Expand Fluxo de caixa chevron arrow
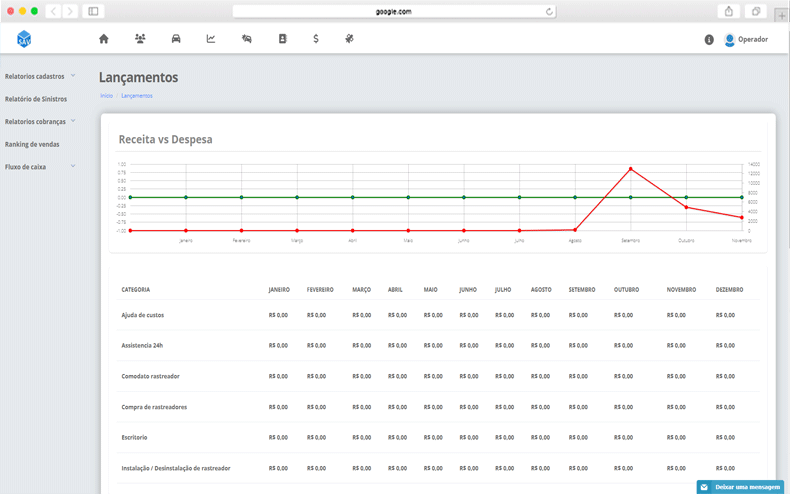 pos(73,166)
